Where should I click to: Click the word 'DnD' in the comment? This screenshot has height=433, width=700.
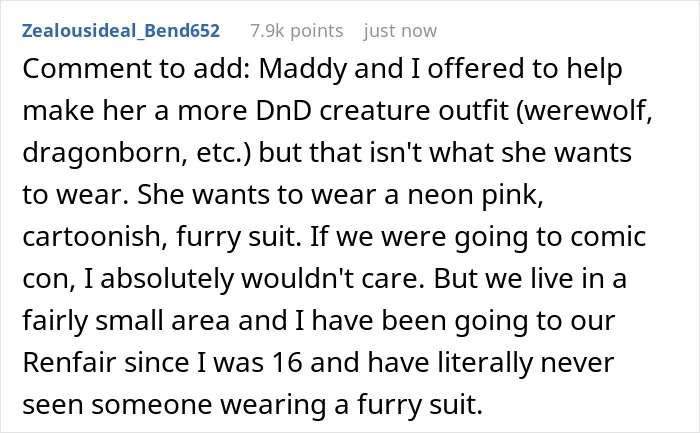[283, 111]
